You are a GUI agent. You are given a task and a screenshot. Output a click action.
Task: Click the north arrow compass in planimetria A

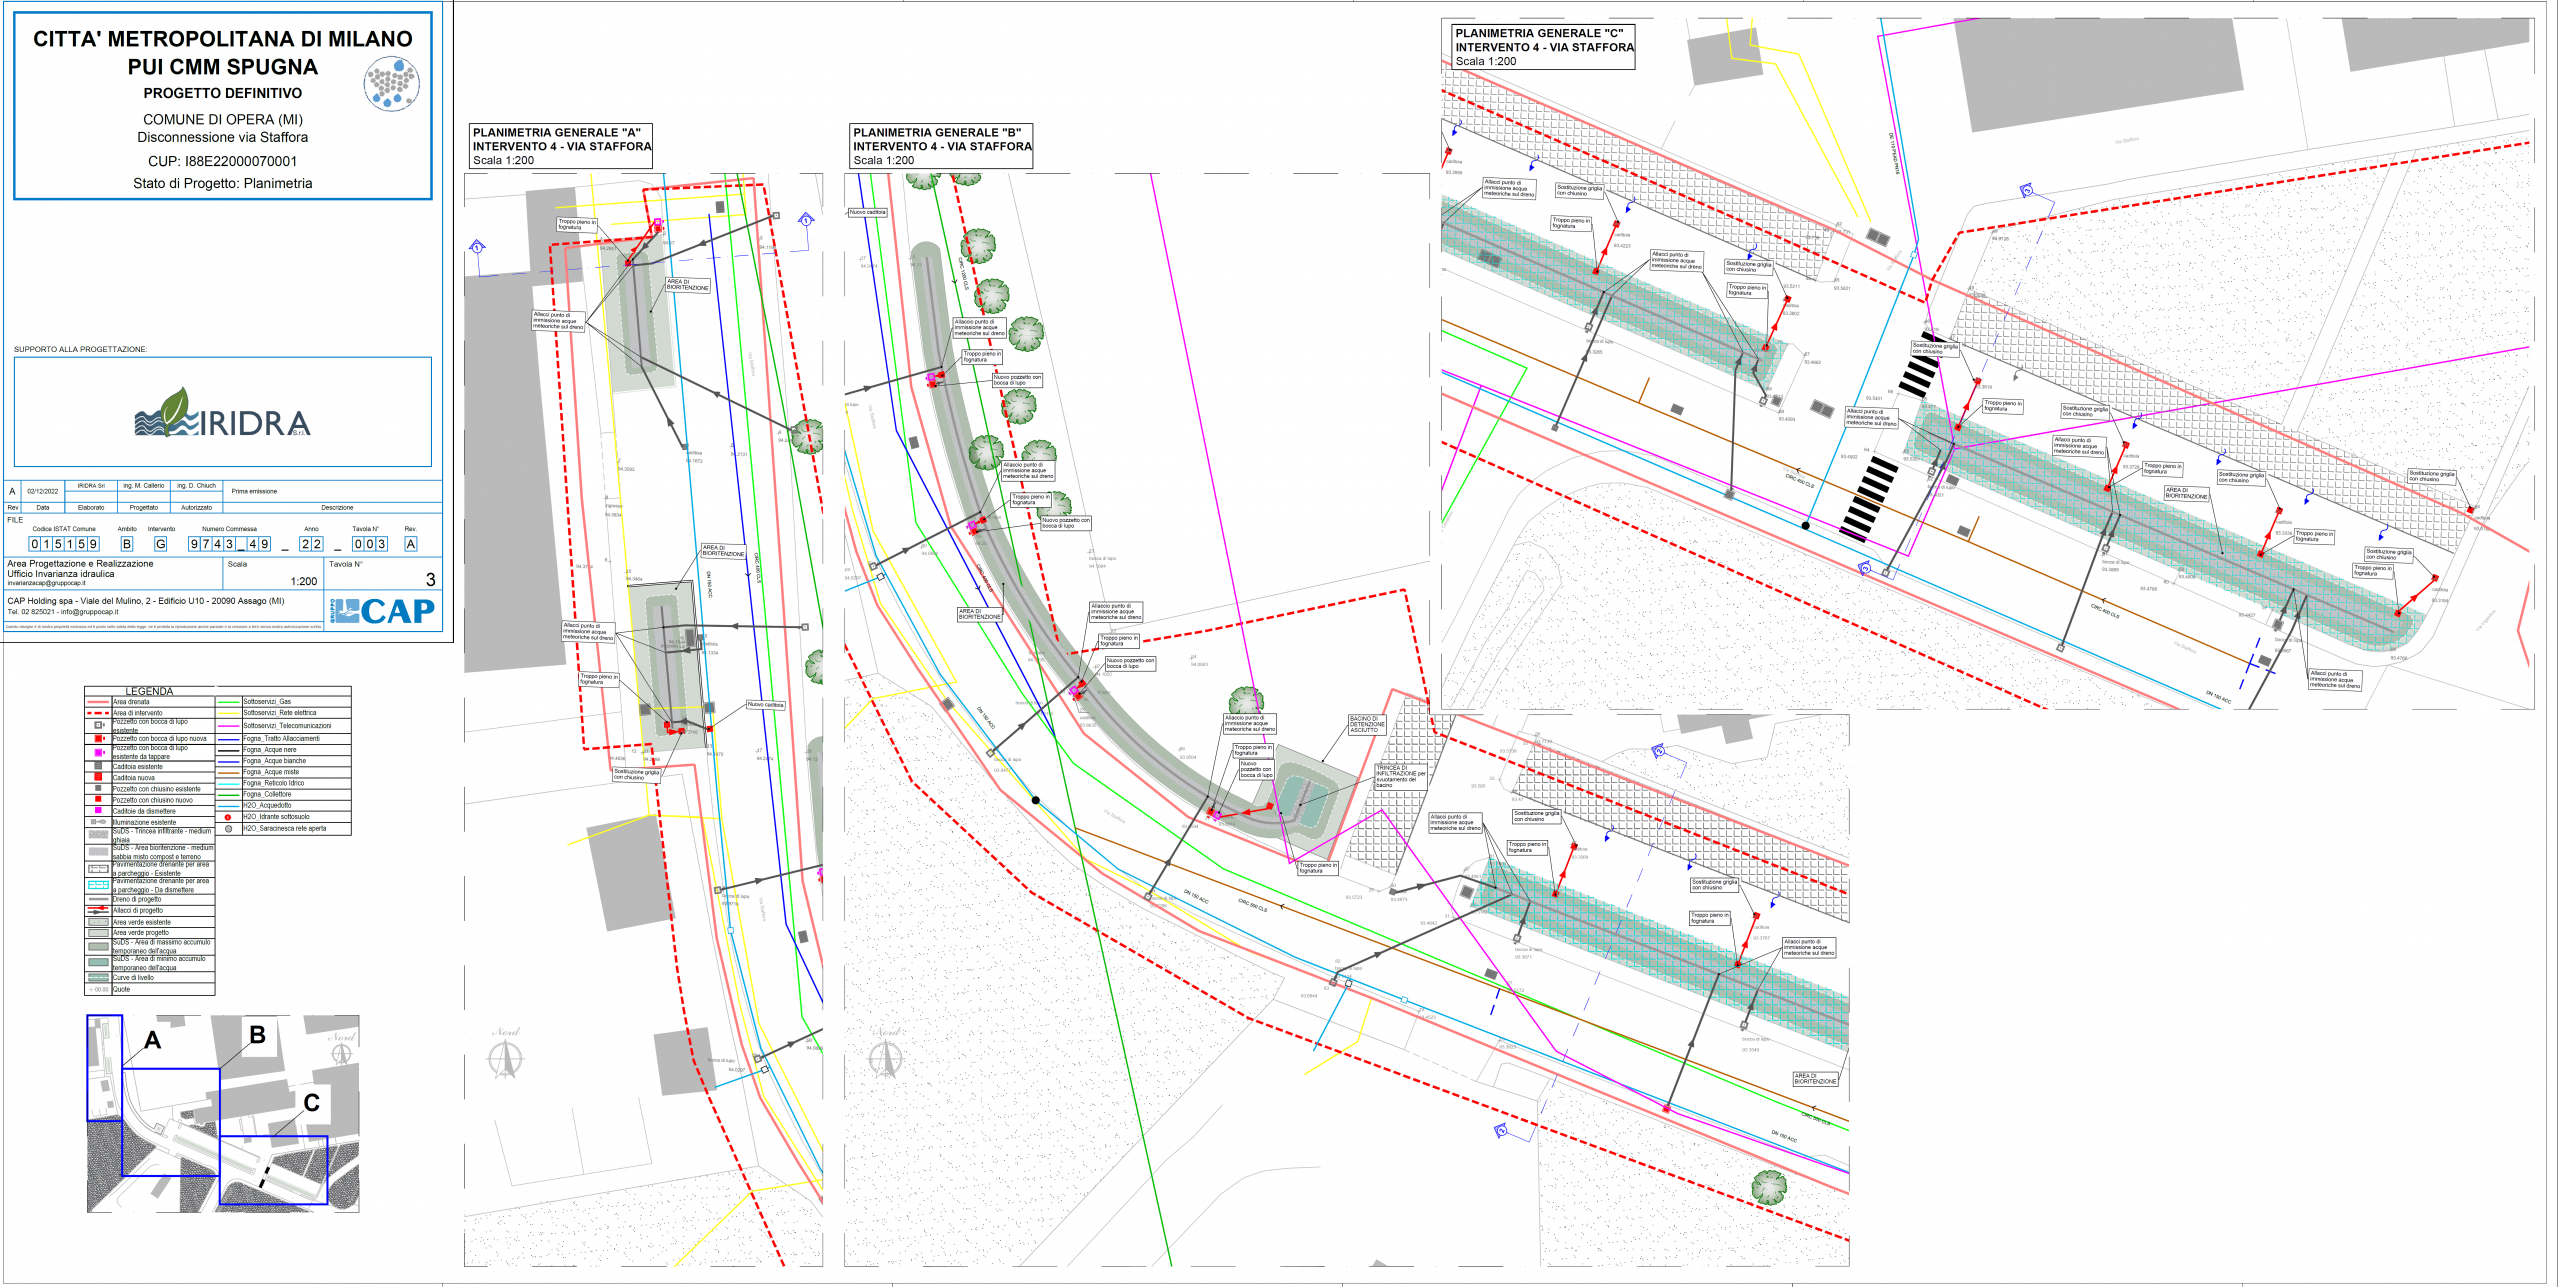point(505,1056)
